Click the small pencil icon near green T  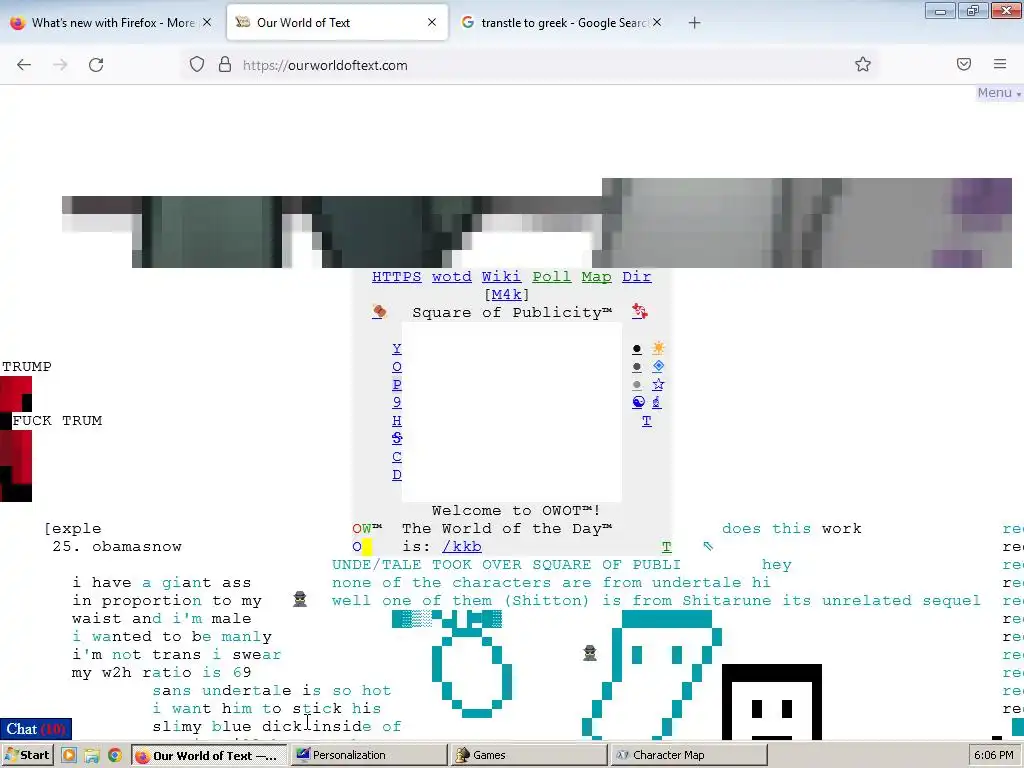click(708, 546)
